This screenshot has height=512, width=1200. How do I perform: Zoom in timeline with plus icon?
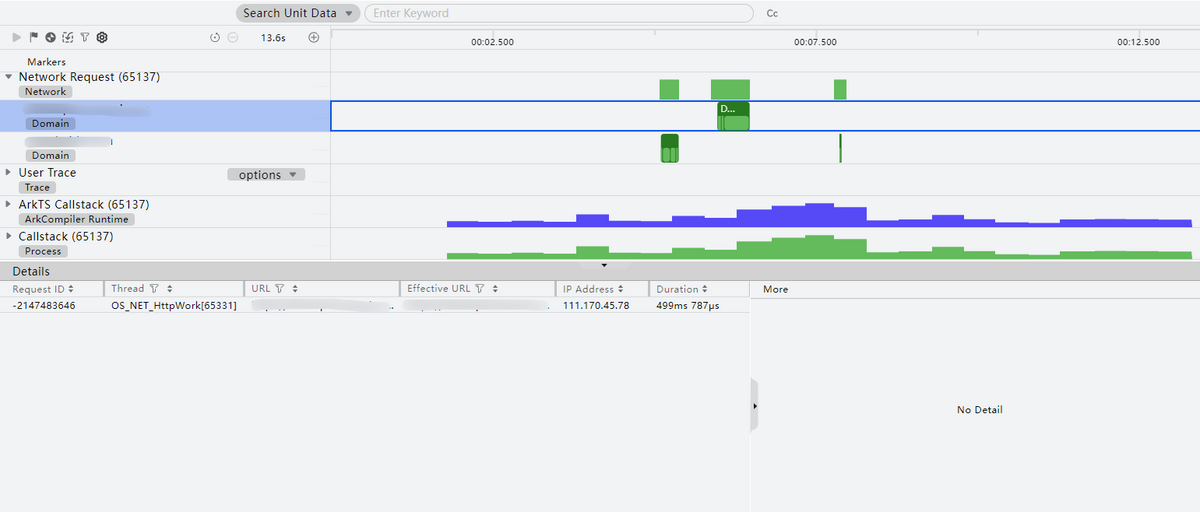tap(313, 38)
